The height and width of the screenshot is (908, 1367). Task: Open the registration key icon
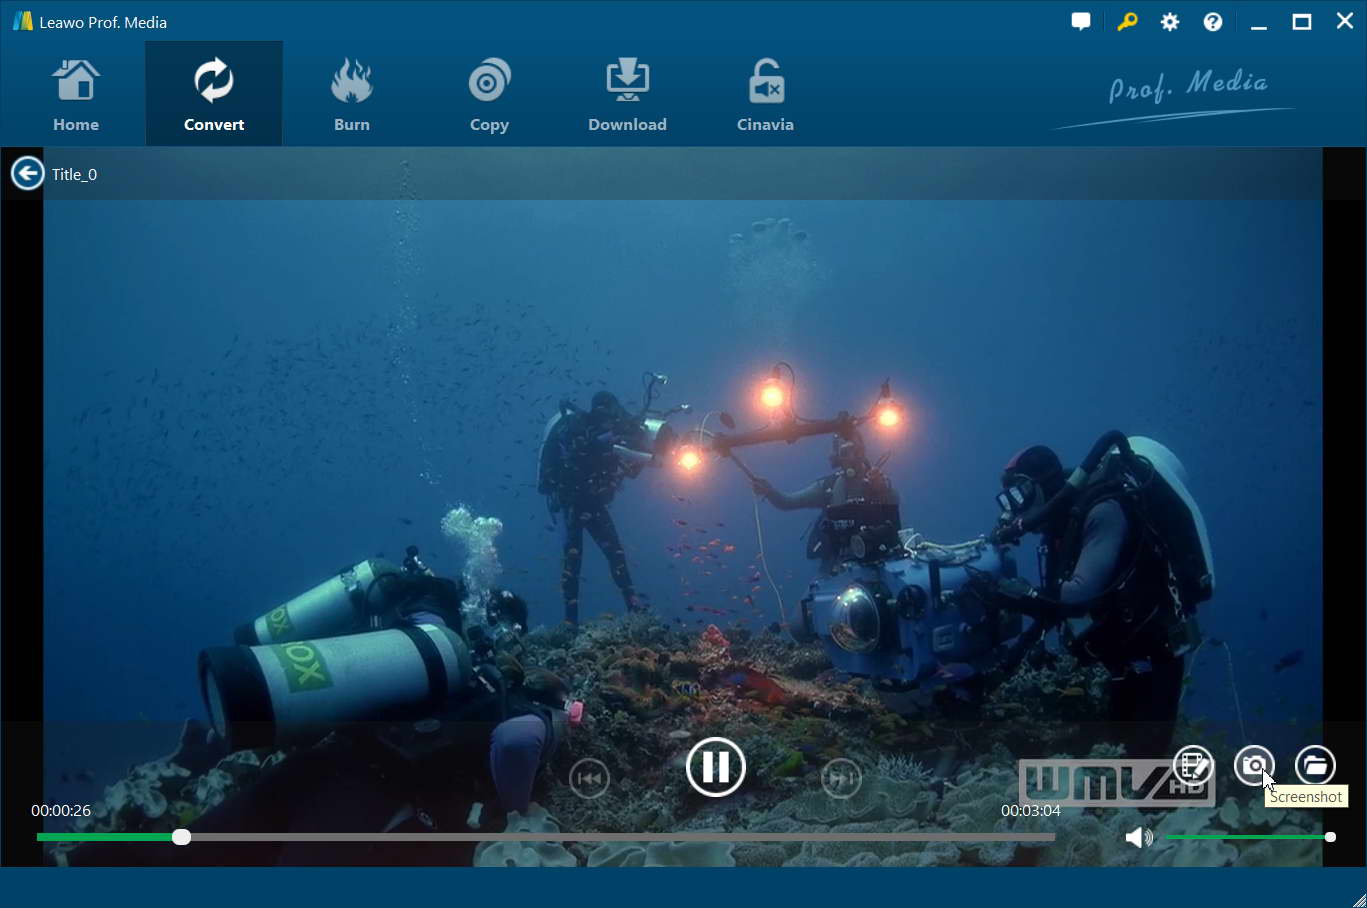1127,21
